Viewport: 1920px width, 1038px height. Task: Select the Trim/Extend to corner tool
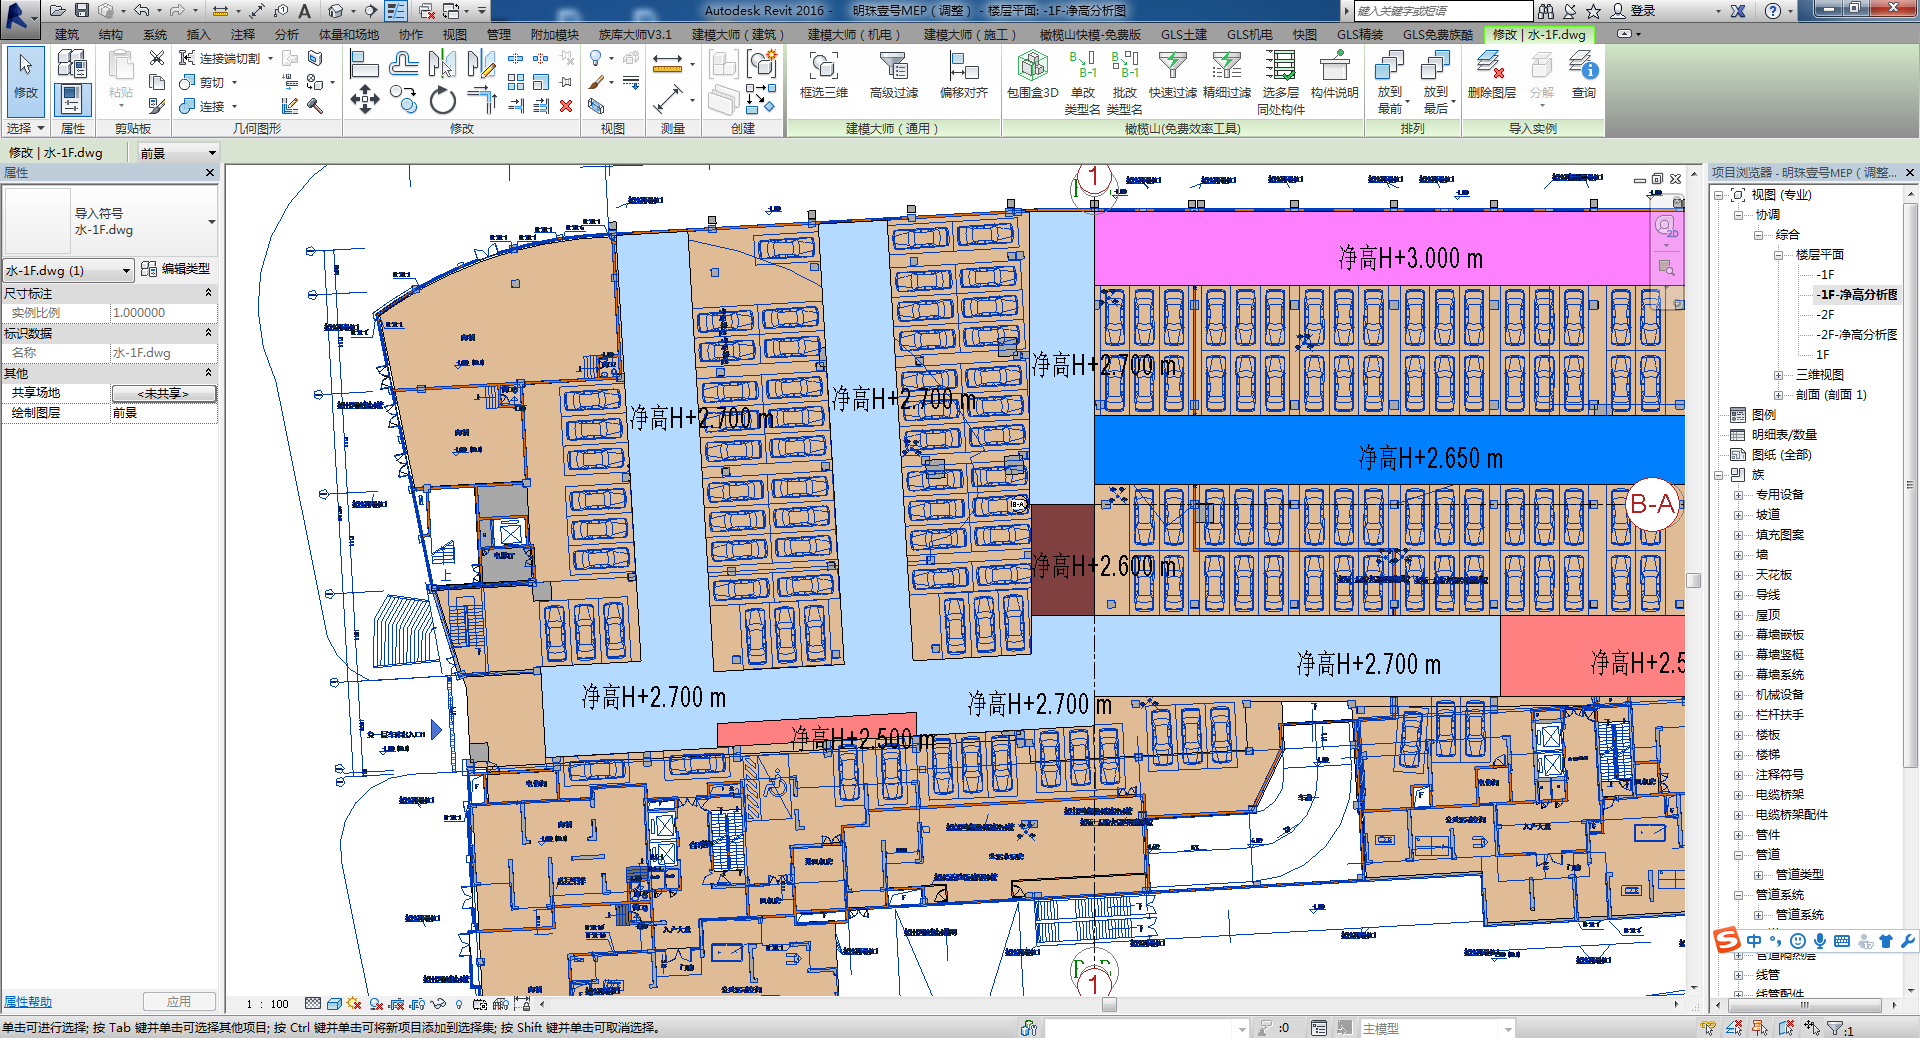tap(482, 98)
